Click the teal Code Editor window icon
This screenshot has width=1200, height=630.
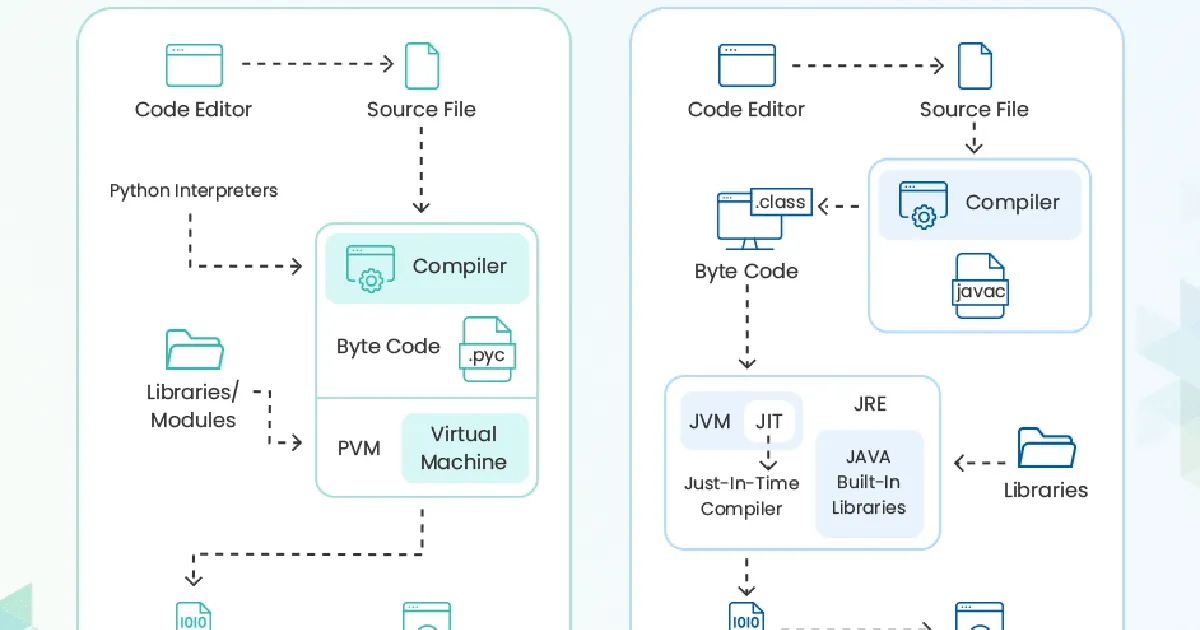(194, 65)
